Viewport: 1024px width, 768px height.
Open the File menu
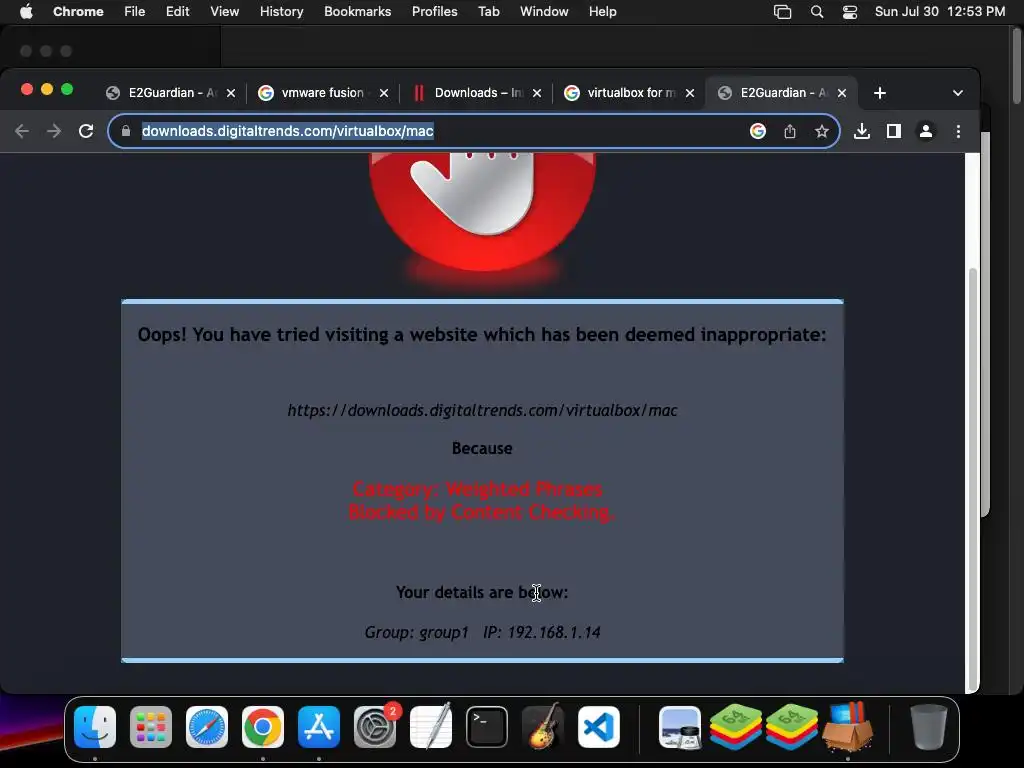135,12
